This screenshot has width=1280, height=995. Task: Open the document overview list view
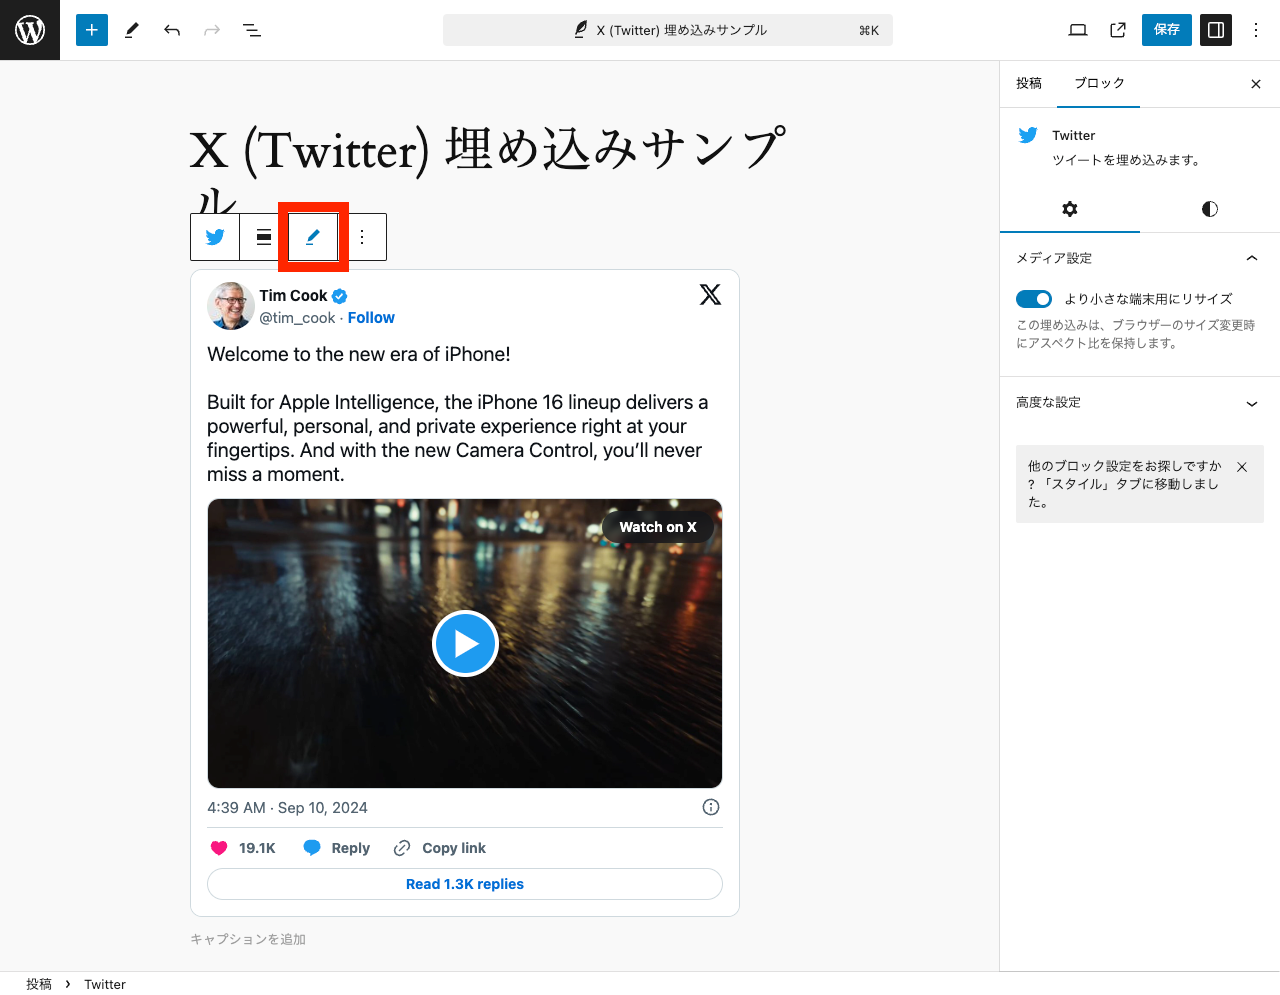point(252,30)
